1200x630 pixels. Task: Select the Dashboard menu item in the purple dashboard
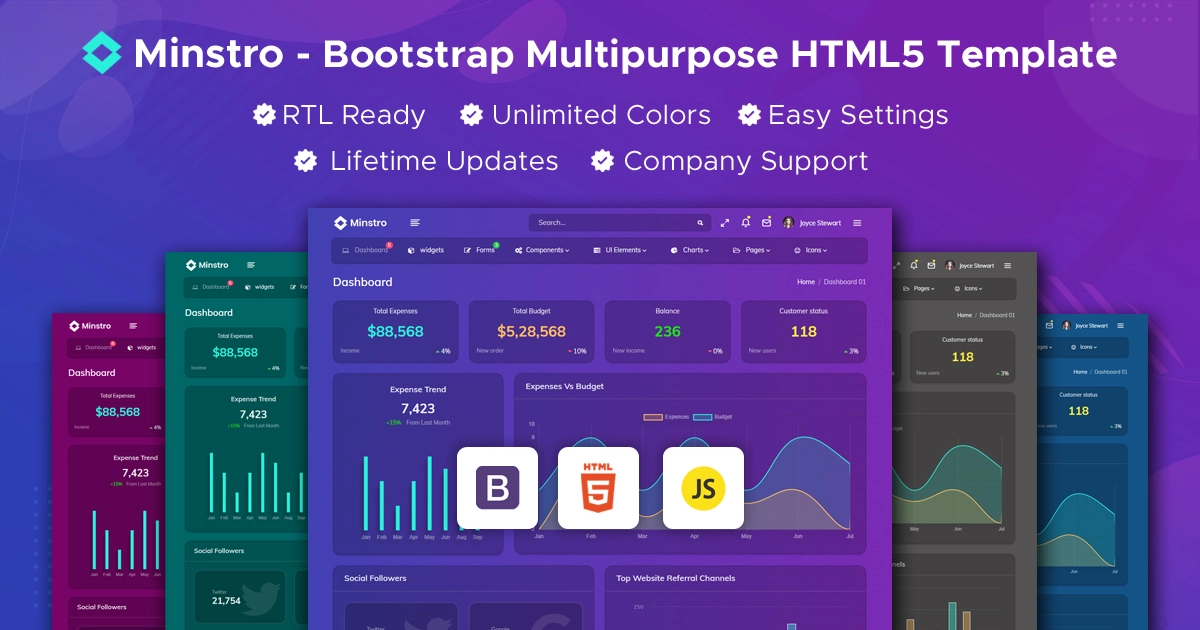pyautogui.click(x=366, y=250)
